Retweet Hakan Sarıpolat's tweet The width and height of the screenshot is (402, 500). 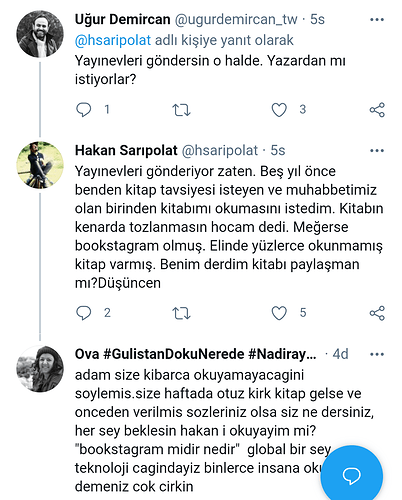coord(181,313)
